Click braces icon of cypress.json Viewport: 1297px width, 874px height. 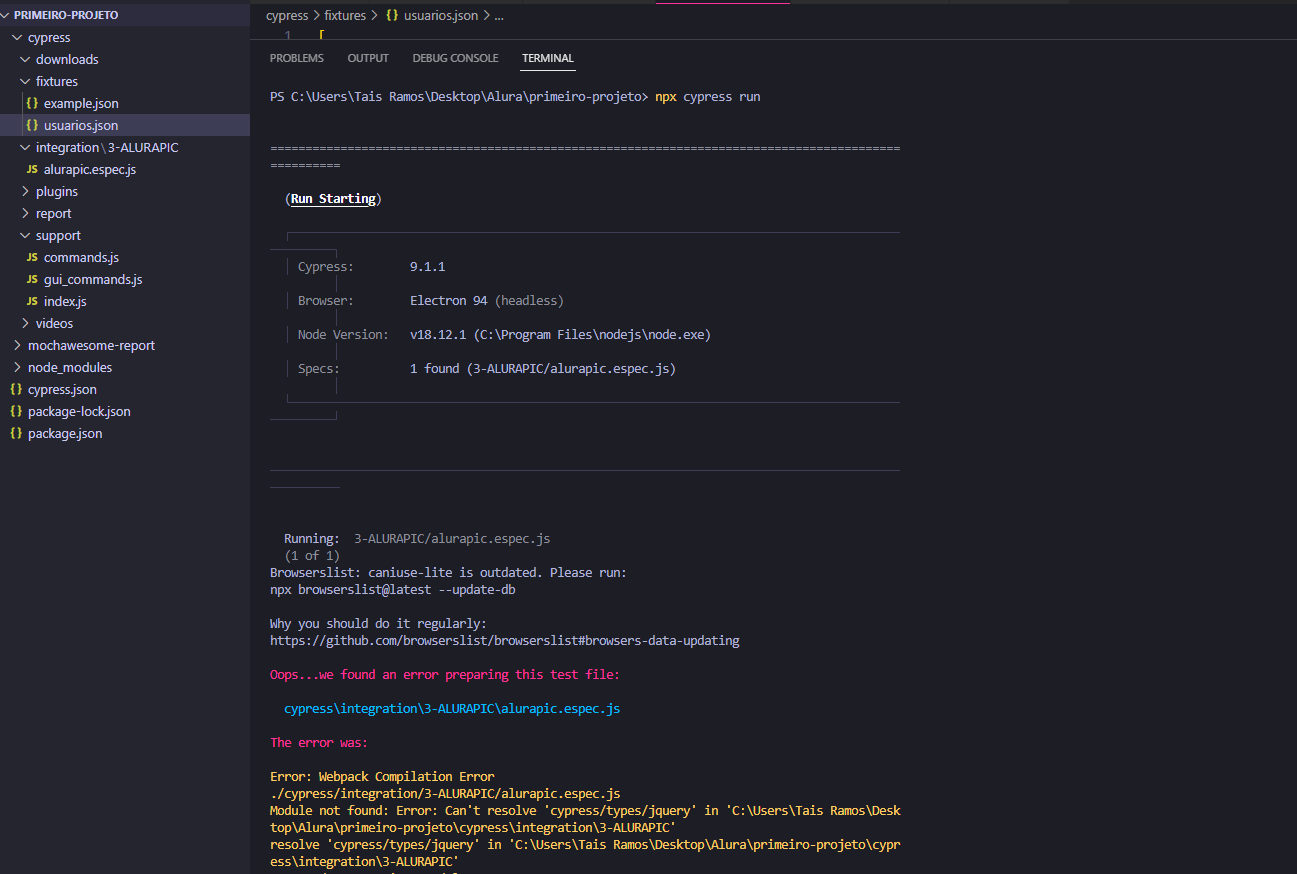16,390
